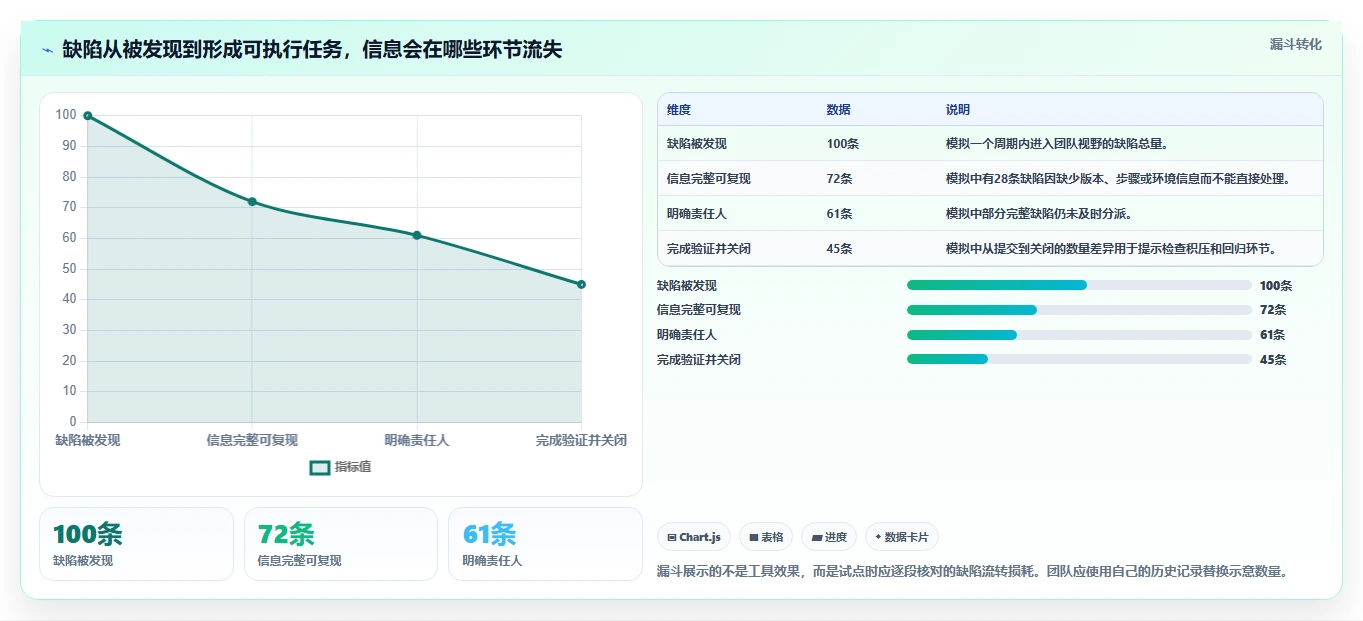
Task: Select the 数据卡片 tag
Action: 902,537
